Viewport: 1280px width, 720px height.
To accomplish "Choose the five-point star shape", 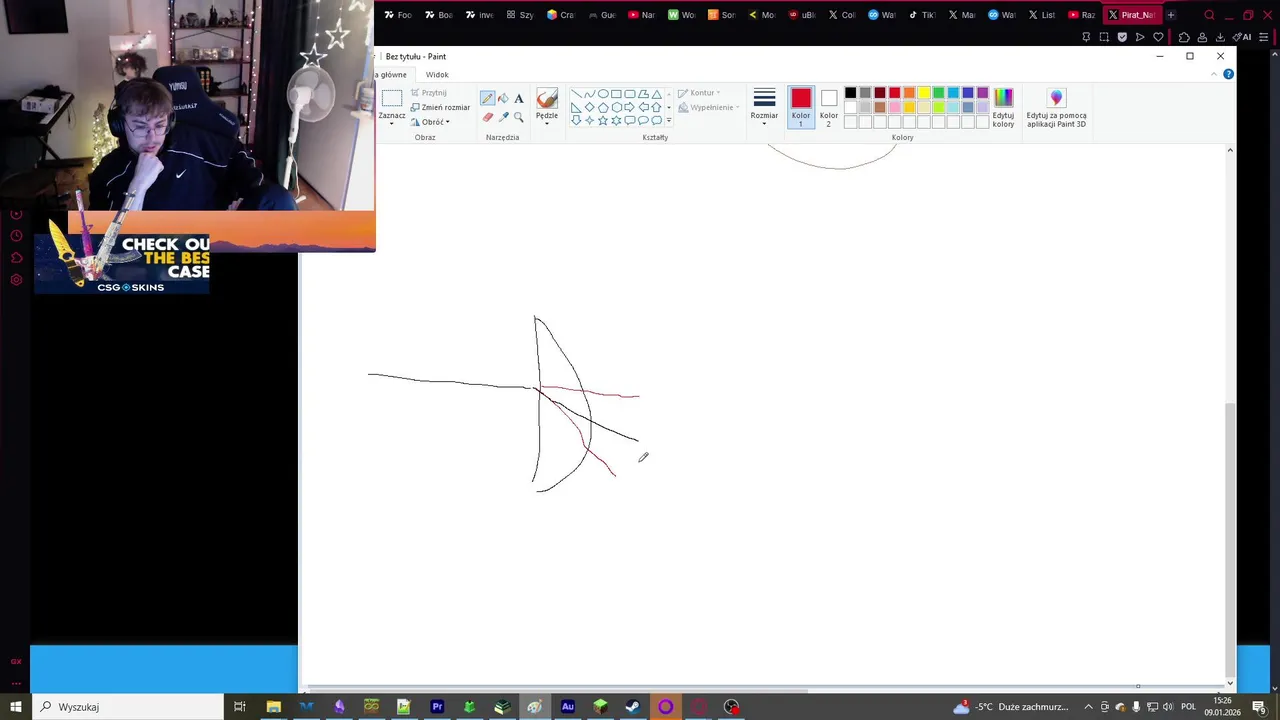I will [x=603, y=120].
